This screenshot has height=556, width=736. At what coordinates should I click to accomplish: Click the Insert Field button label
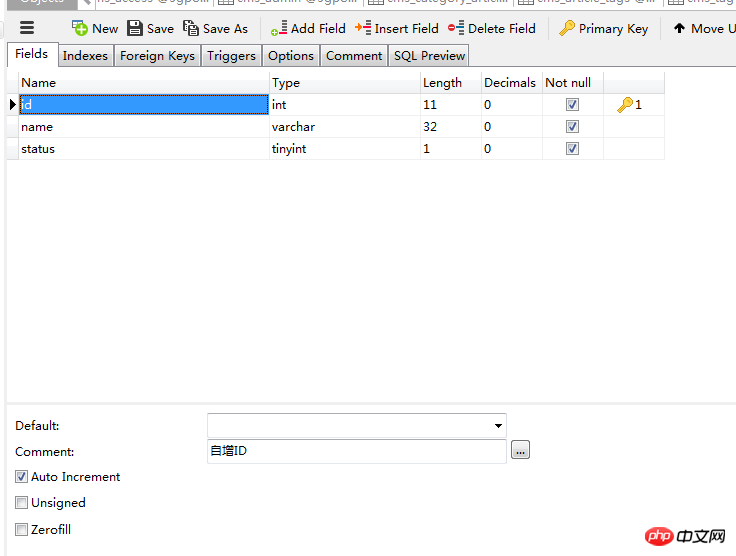click(x=406, y=29)
